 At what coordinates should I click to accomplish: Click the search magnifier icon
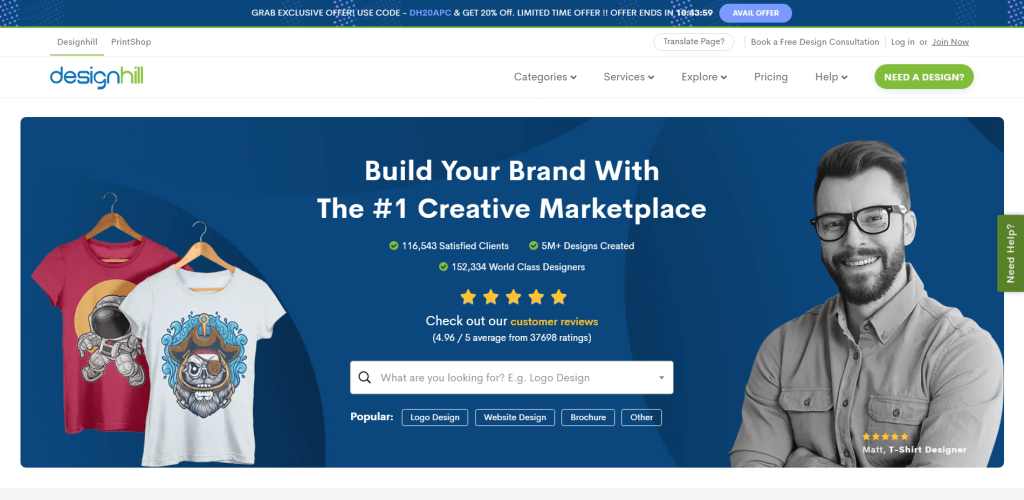365,377
